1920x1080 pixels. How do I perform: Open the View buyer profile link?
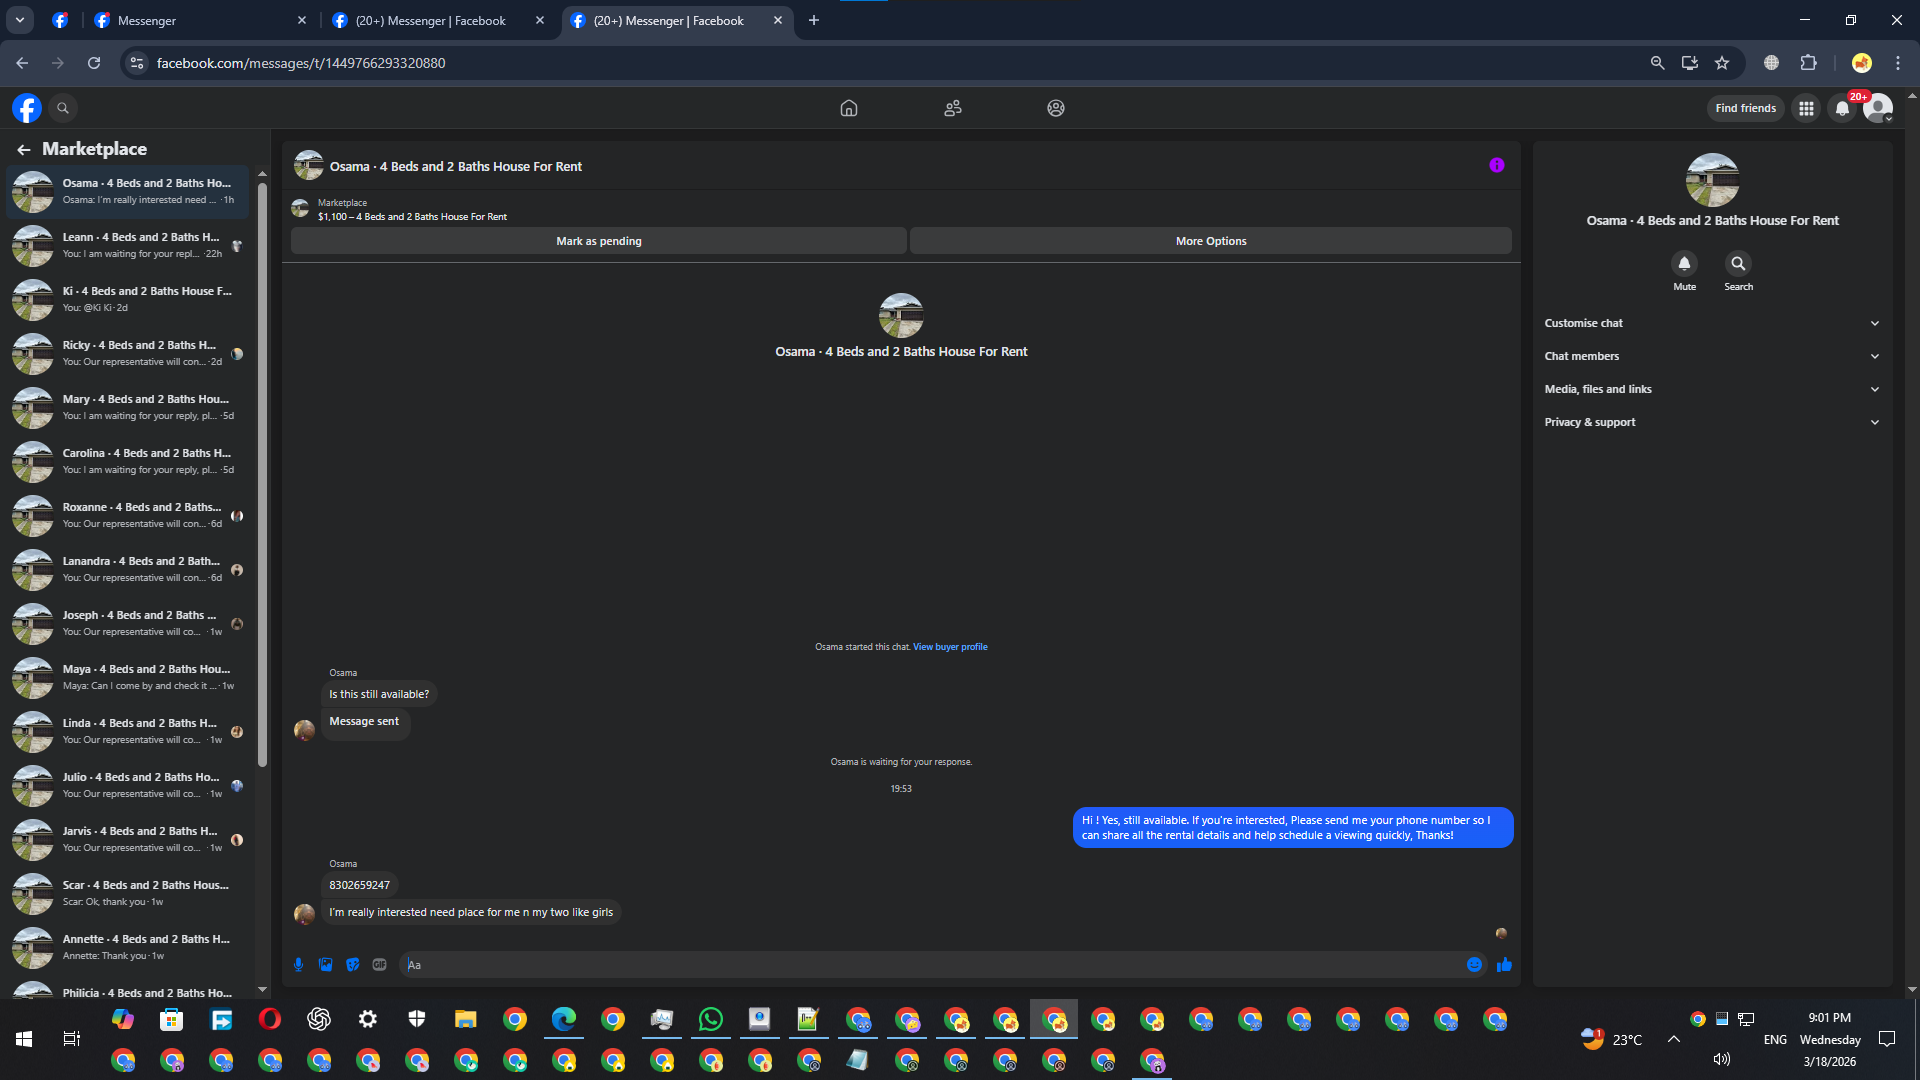point(949,647)
